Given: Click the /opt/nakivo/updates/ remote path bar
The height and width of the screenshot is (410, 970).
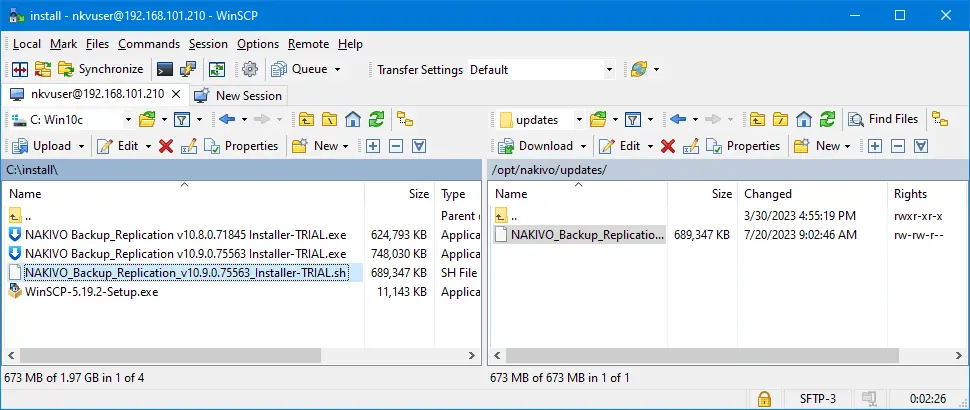Looking at the screenshot, I should pos(728,169).
